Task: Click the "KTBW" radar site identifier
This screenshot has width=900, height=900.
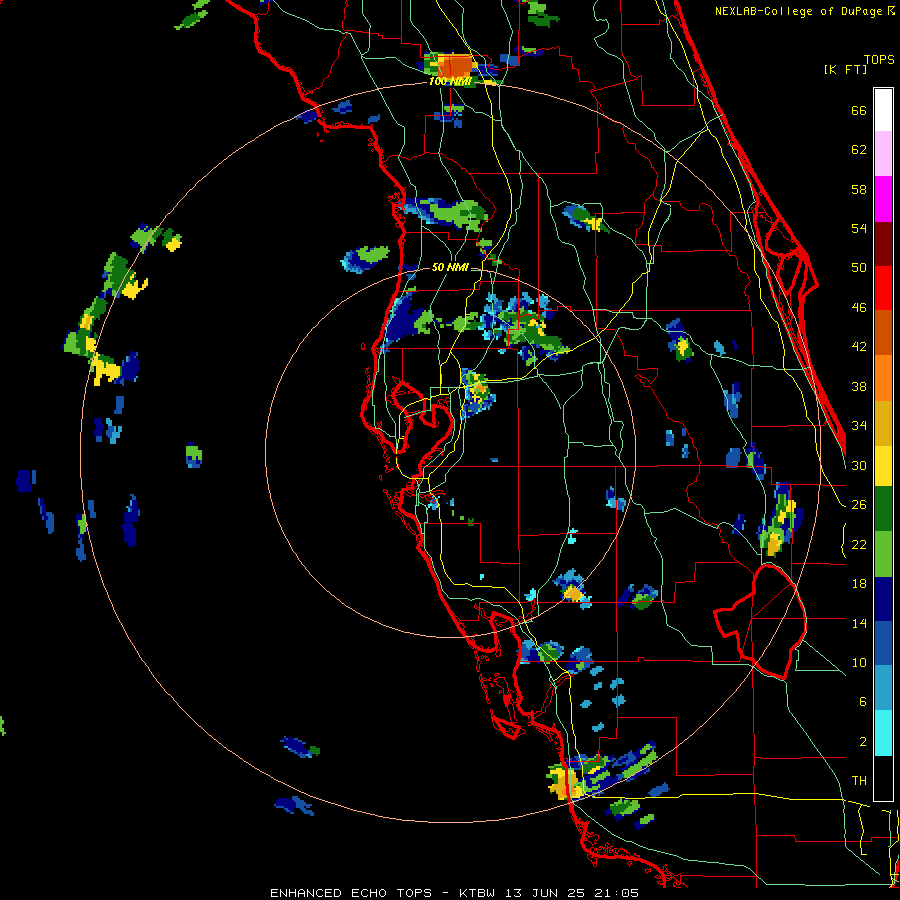Action: tap(479, 893)
